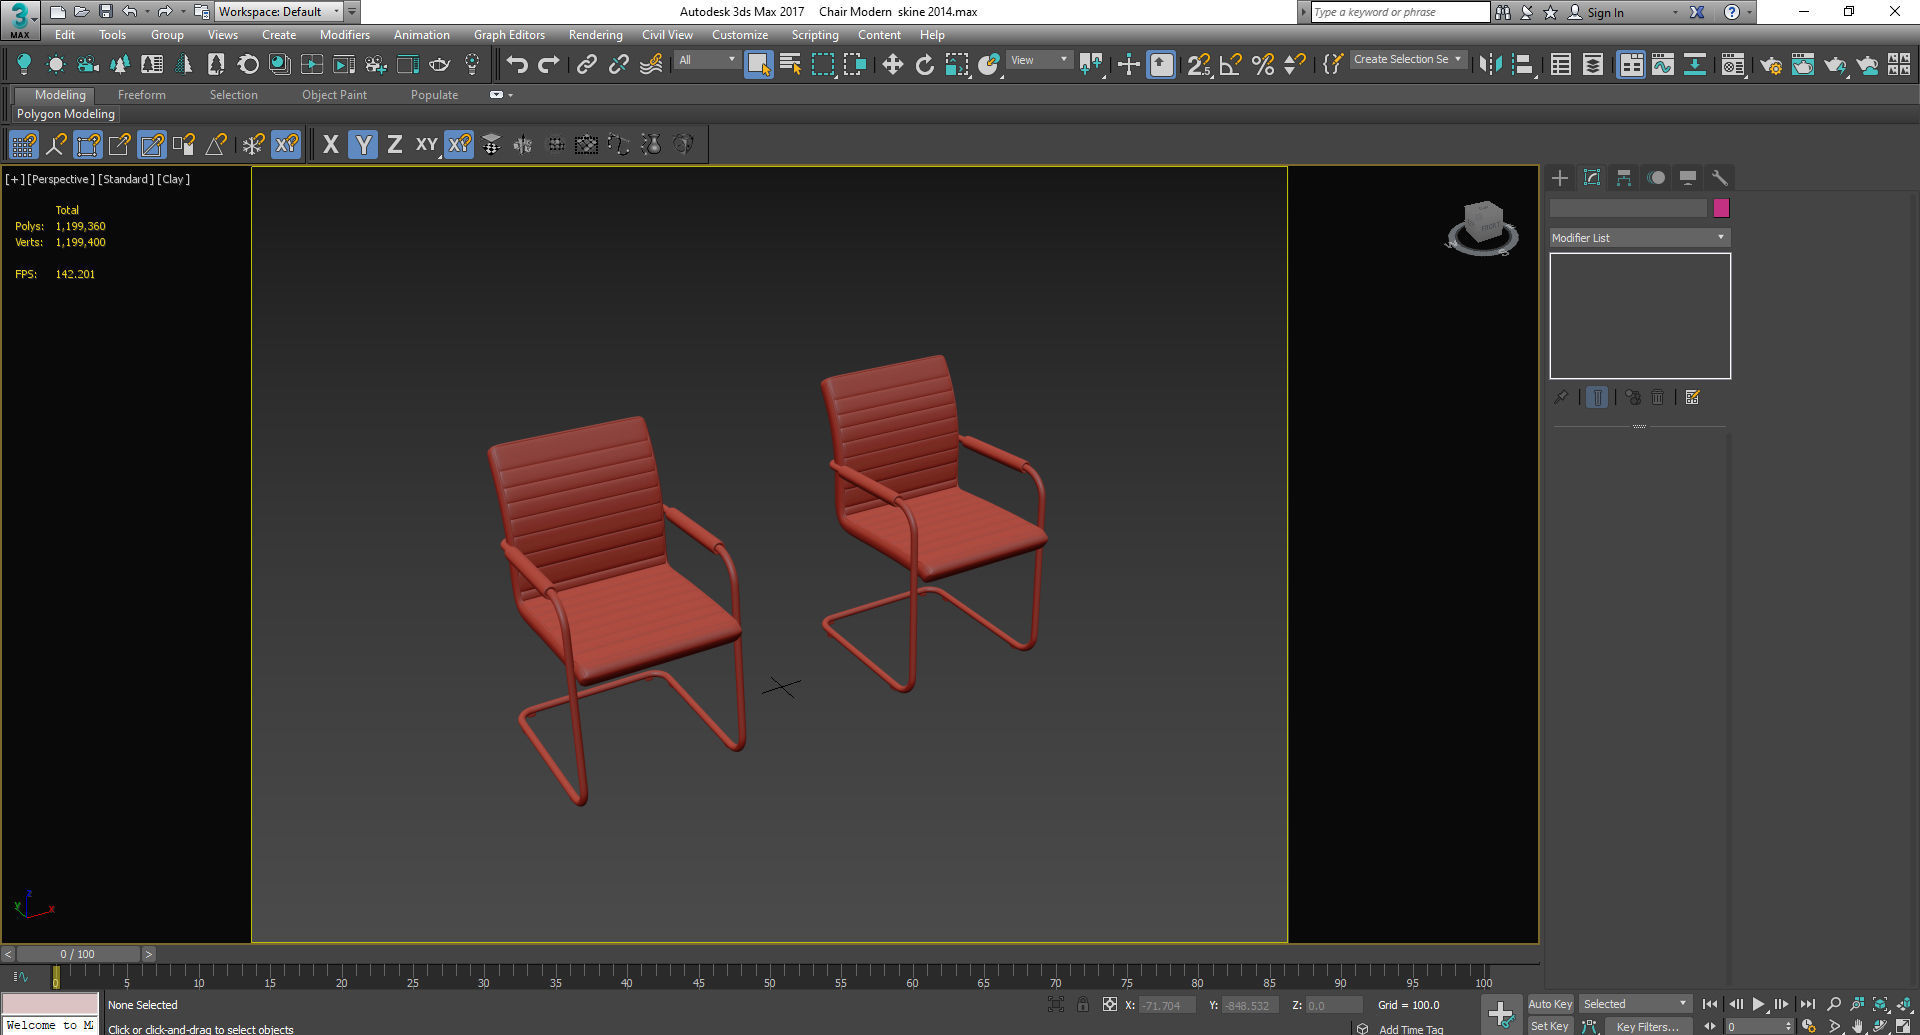Open the Material Editor icon
1920x1035 pixels.
coord(1733,65)
